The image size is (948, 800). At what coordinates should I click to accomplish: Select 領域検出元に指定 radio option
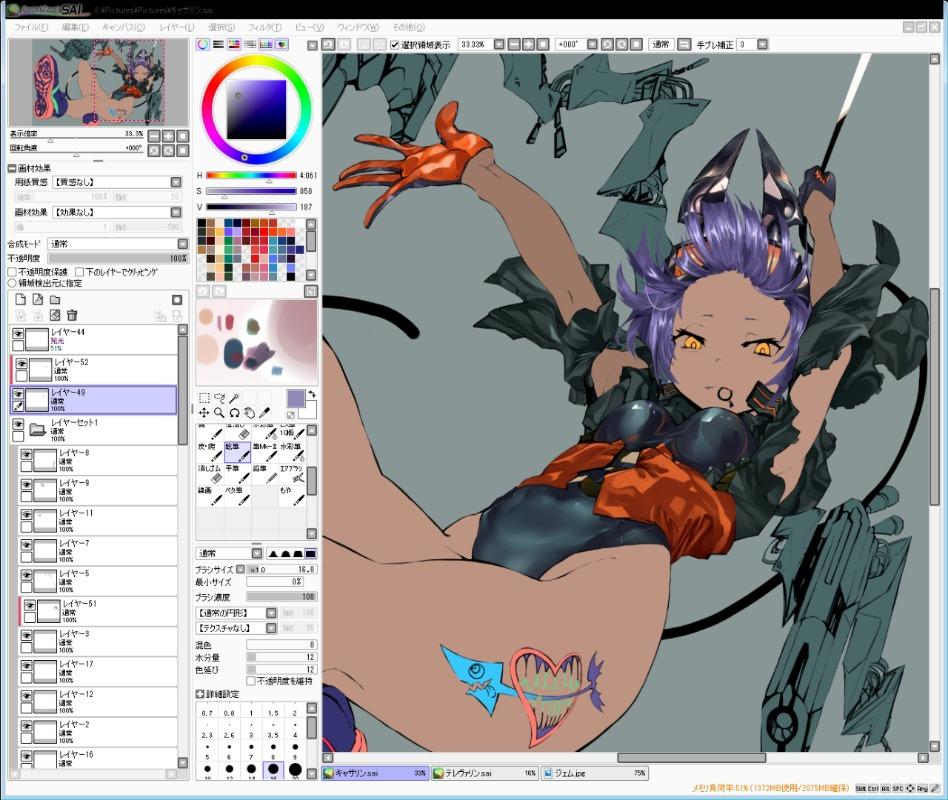[x=12, y=283]
